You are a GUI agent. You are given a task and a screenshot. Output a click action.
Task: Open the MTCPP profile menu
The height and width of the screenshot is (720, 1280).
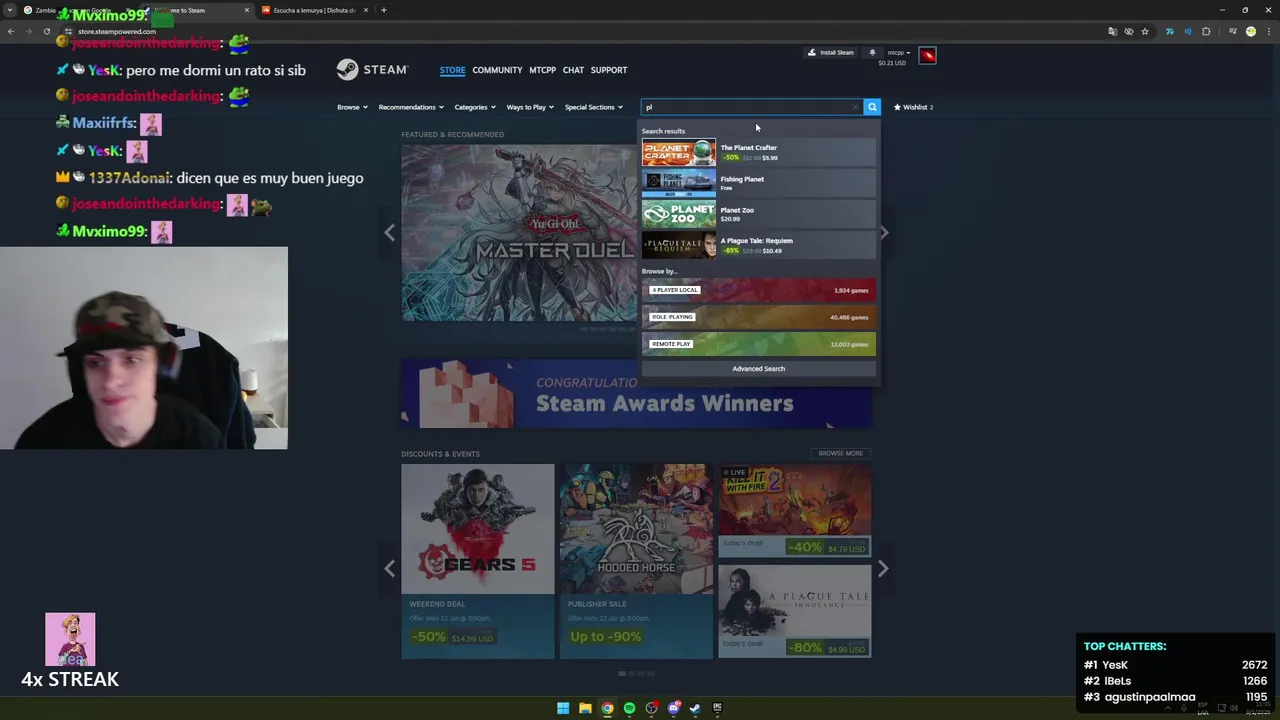[542, 70]
